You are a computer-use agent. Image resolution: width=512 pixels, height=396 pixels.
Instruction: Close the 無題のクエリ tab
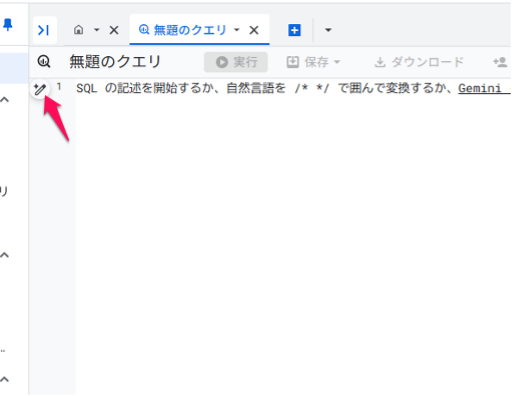tap(254, 30)
